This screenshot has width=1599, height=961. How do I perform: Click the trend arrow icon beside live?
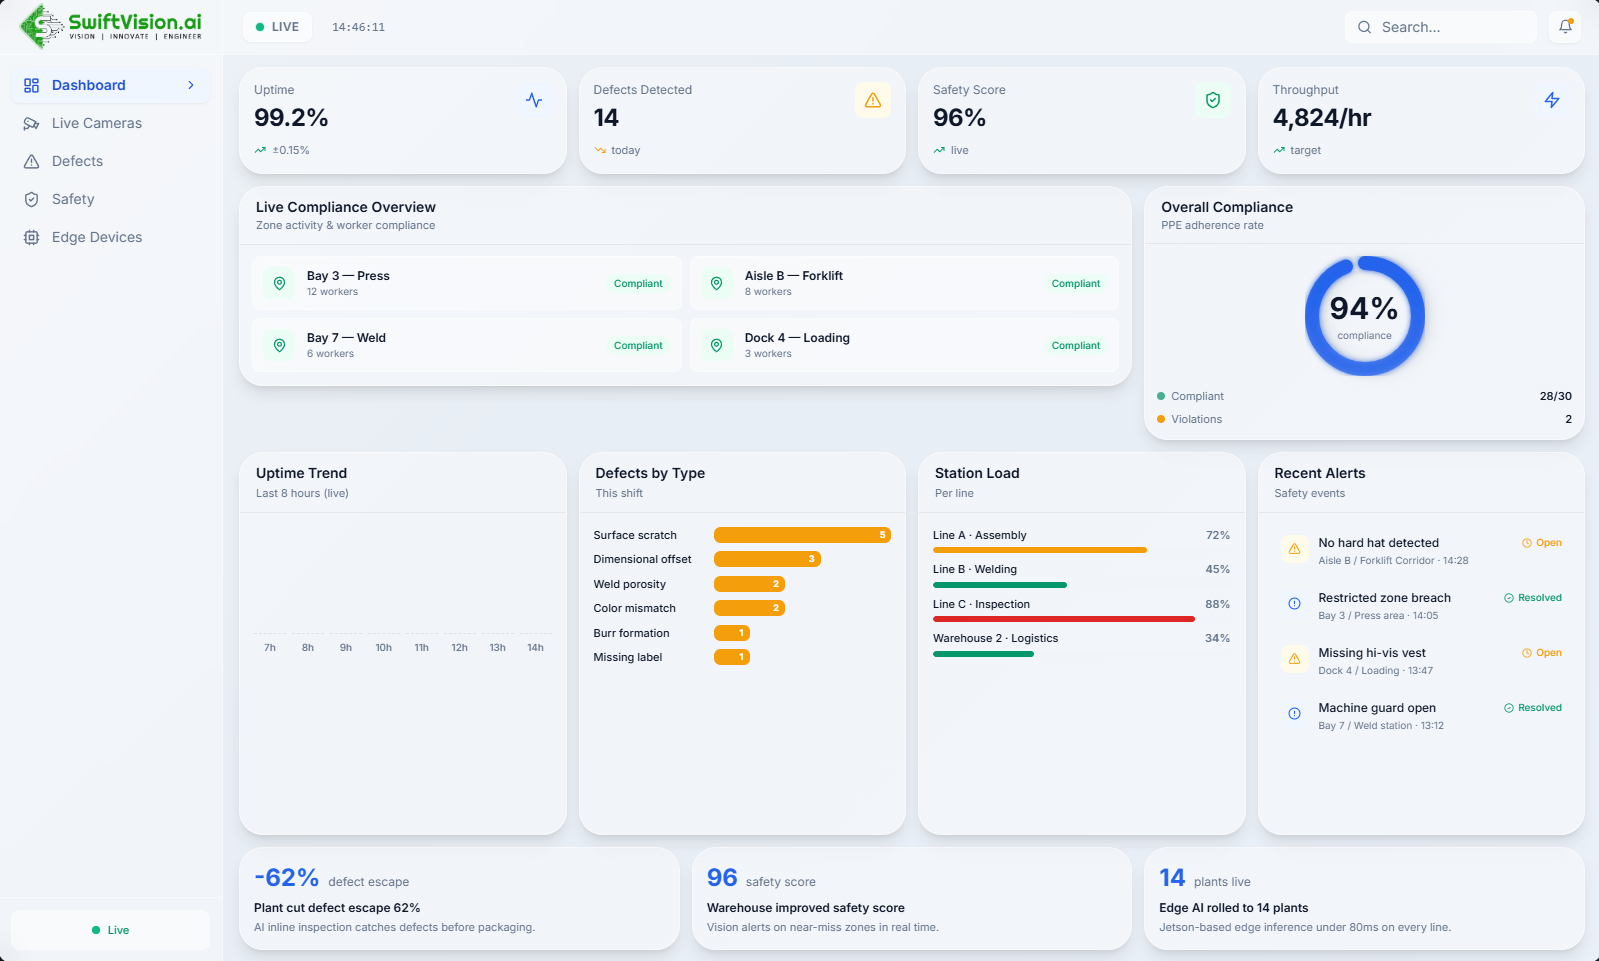coord(939,150)
